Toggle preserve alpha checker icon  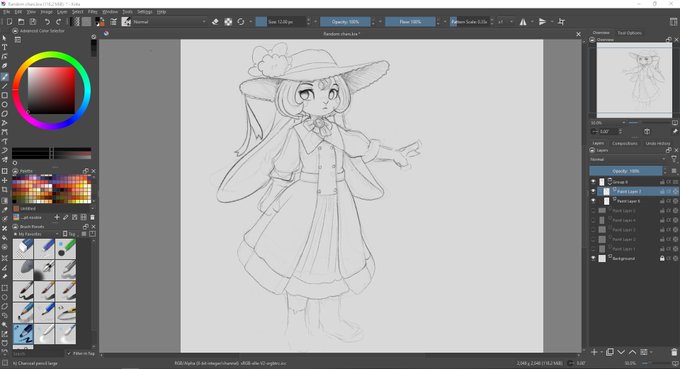[x=228, y=22]
